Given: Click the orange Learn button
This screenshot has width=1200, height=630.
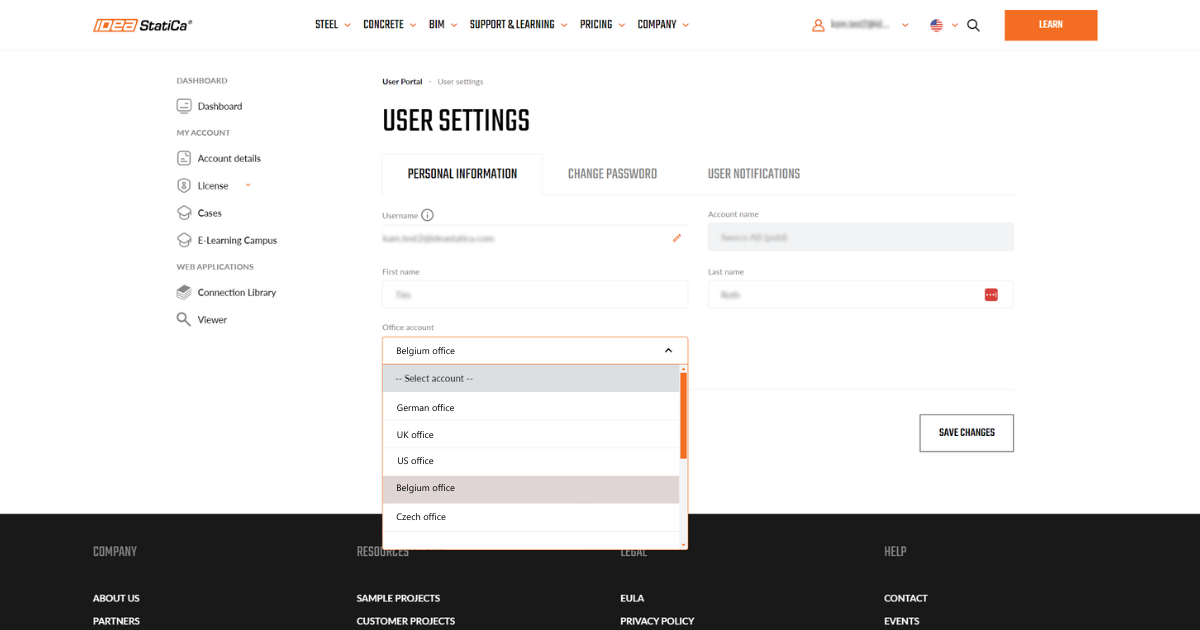Looking at the screenshot, I should (1050, 25).
